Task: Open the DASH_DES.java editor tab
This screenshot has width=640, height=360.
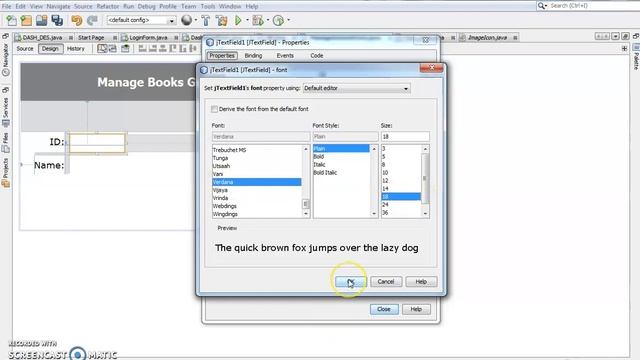Action: click(x=42, y=38)
